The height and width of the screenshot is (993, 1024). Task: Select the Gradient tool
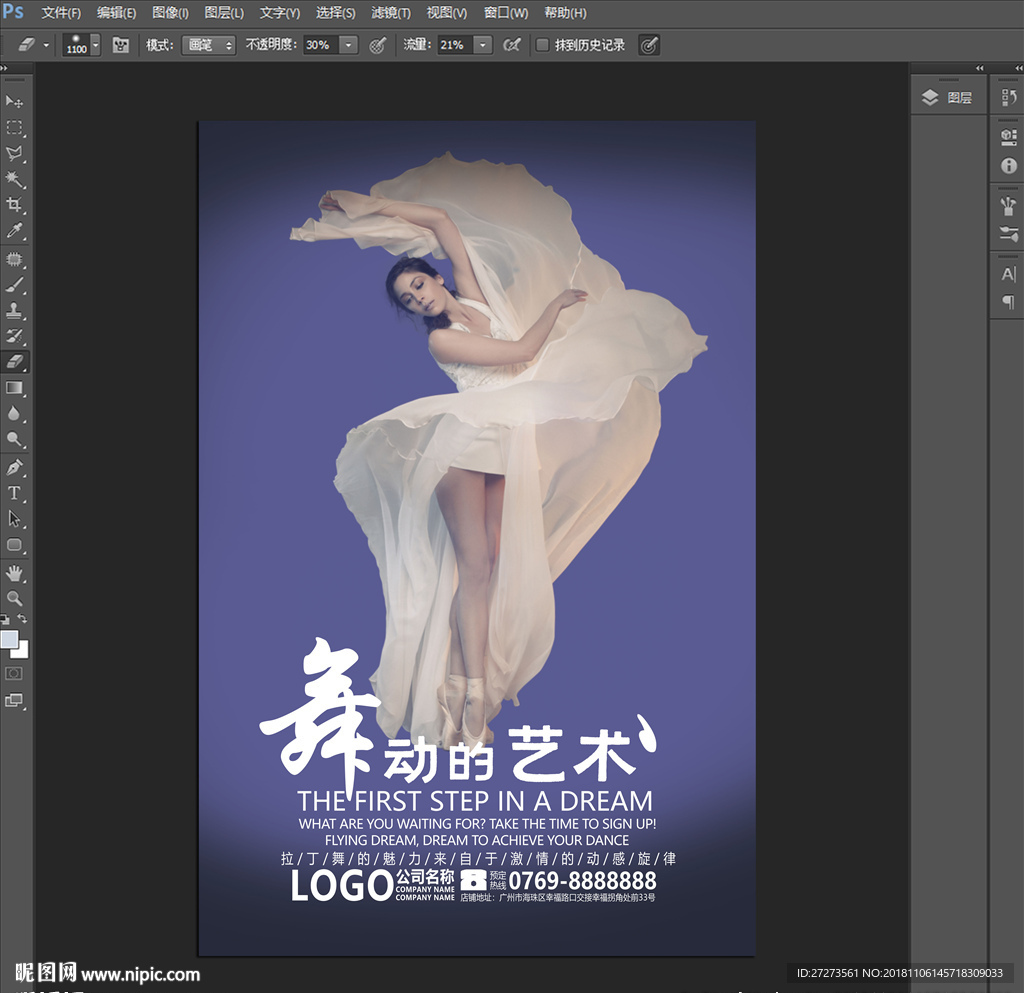[x=14, y=388]
